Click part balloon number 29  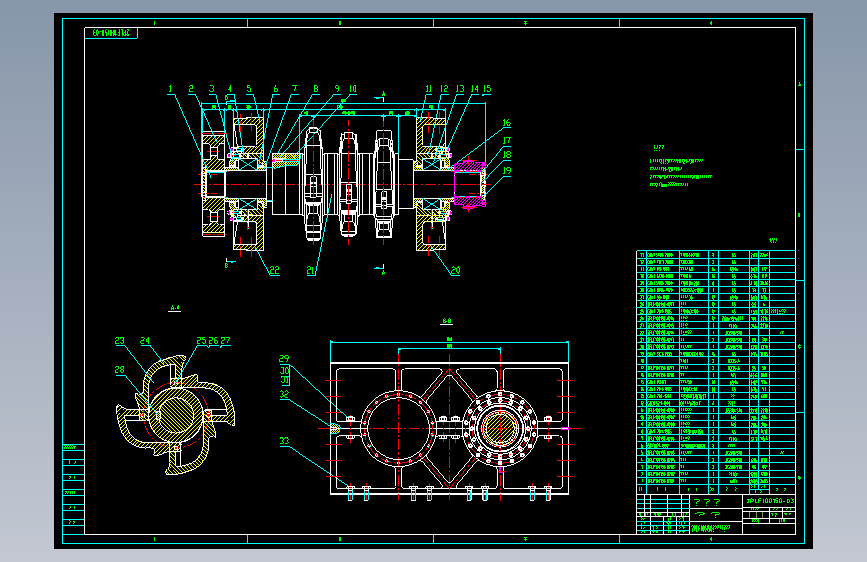click(284, 358)
